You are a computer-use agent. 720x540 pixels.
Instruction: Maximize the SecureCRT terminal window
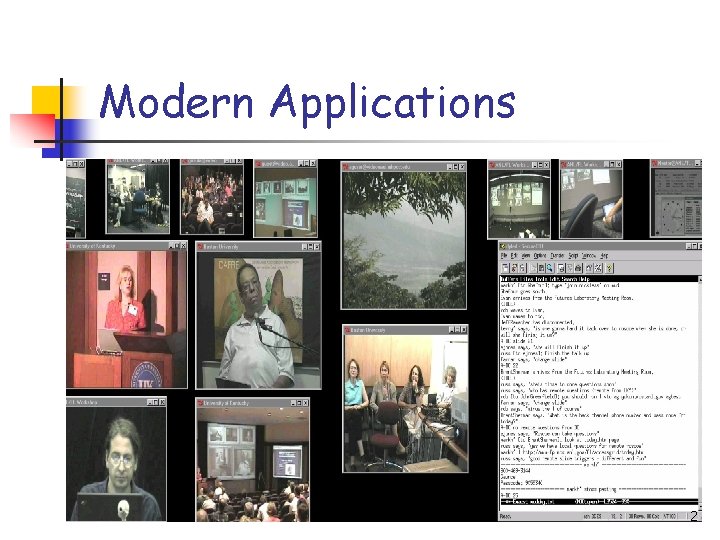click(x=694, y=247)
